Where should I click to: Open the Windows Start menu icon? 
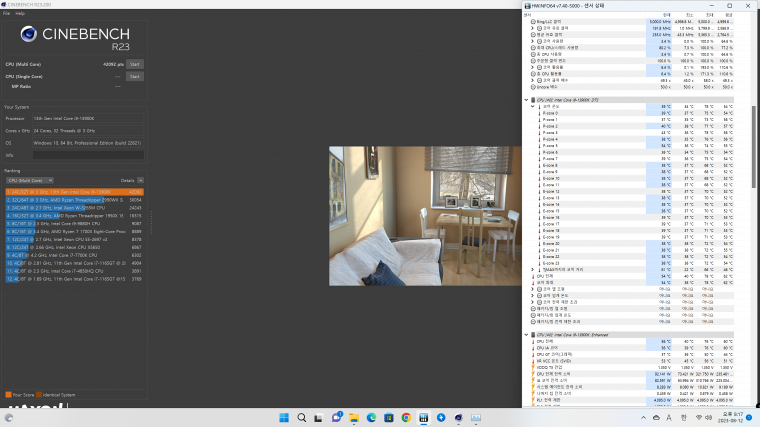(x=284, y=417)
